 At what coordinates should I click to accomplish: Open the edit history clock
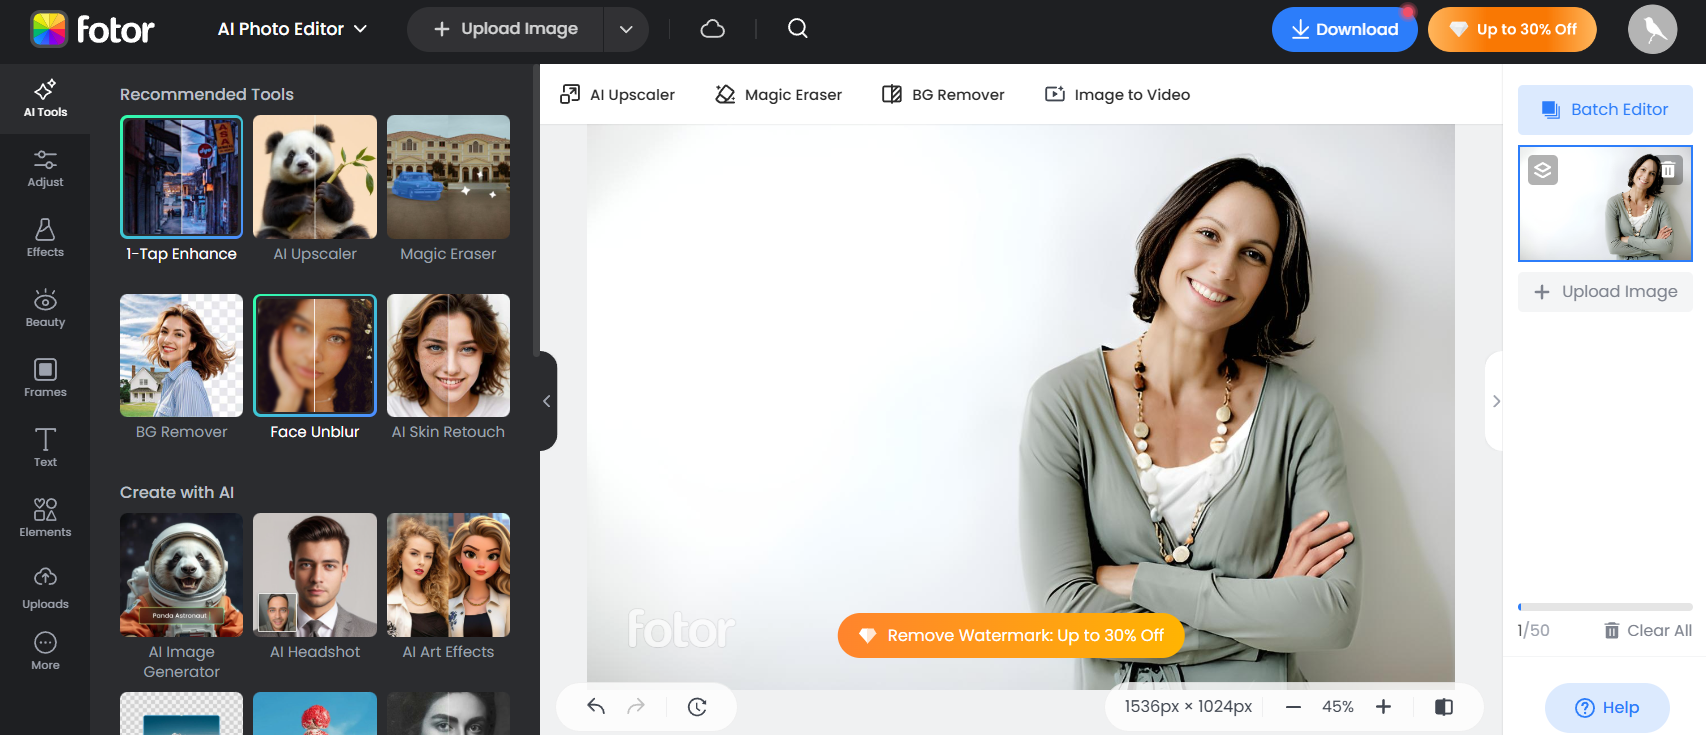click(x=697, y=707)
